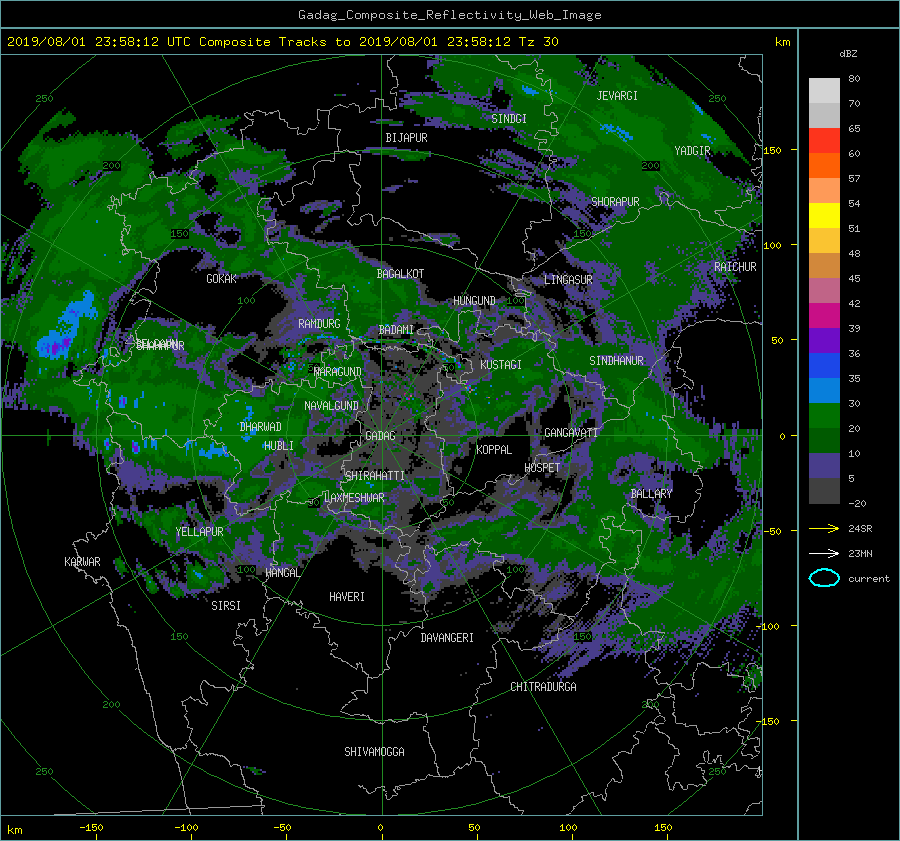Click the HUBLI city label
The height and width of the screenshot is (841, 900).
point(278,446)
